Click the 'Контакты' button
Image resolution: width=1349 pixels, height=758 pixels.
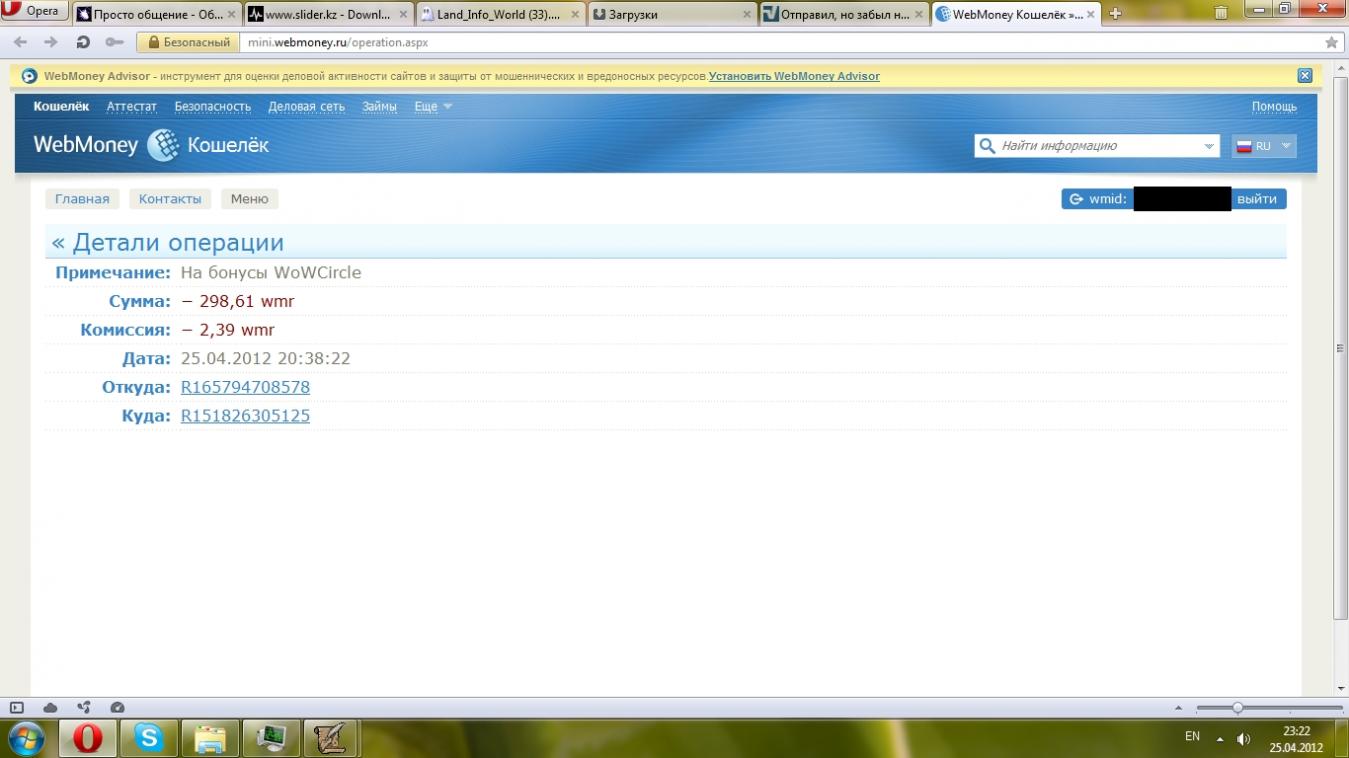coord(170,199)
